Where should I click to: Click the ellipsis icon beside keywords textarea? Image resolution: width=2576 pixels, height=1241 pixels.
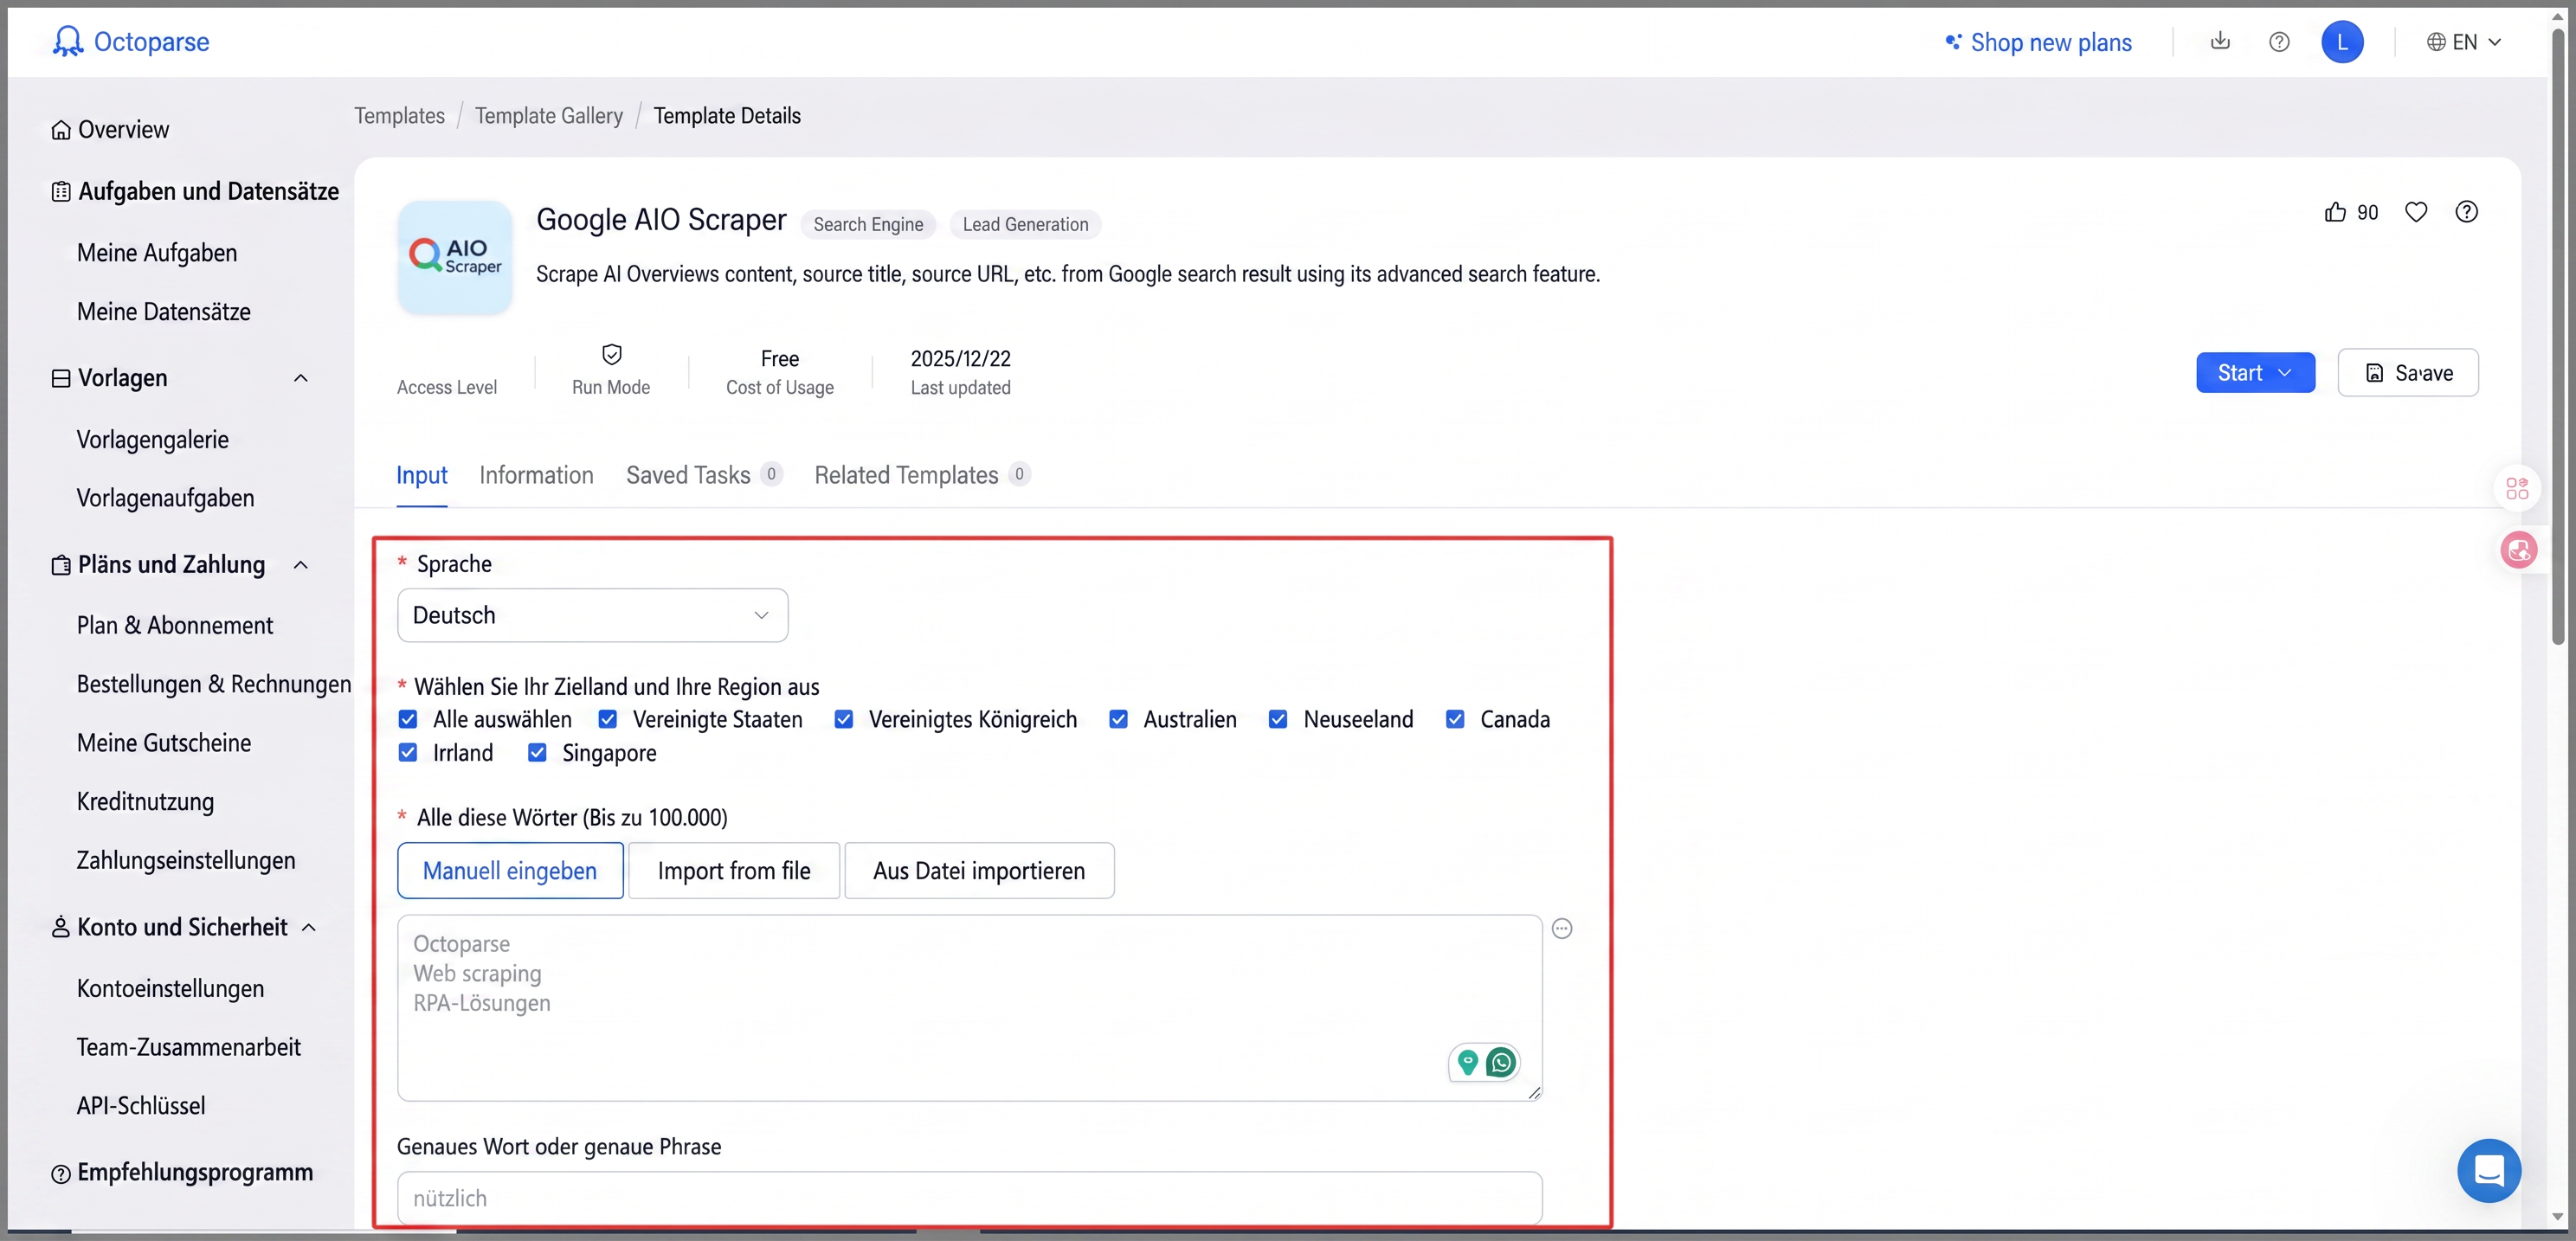pyautogui.click(x=1562, y=928)
